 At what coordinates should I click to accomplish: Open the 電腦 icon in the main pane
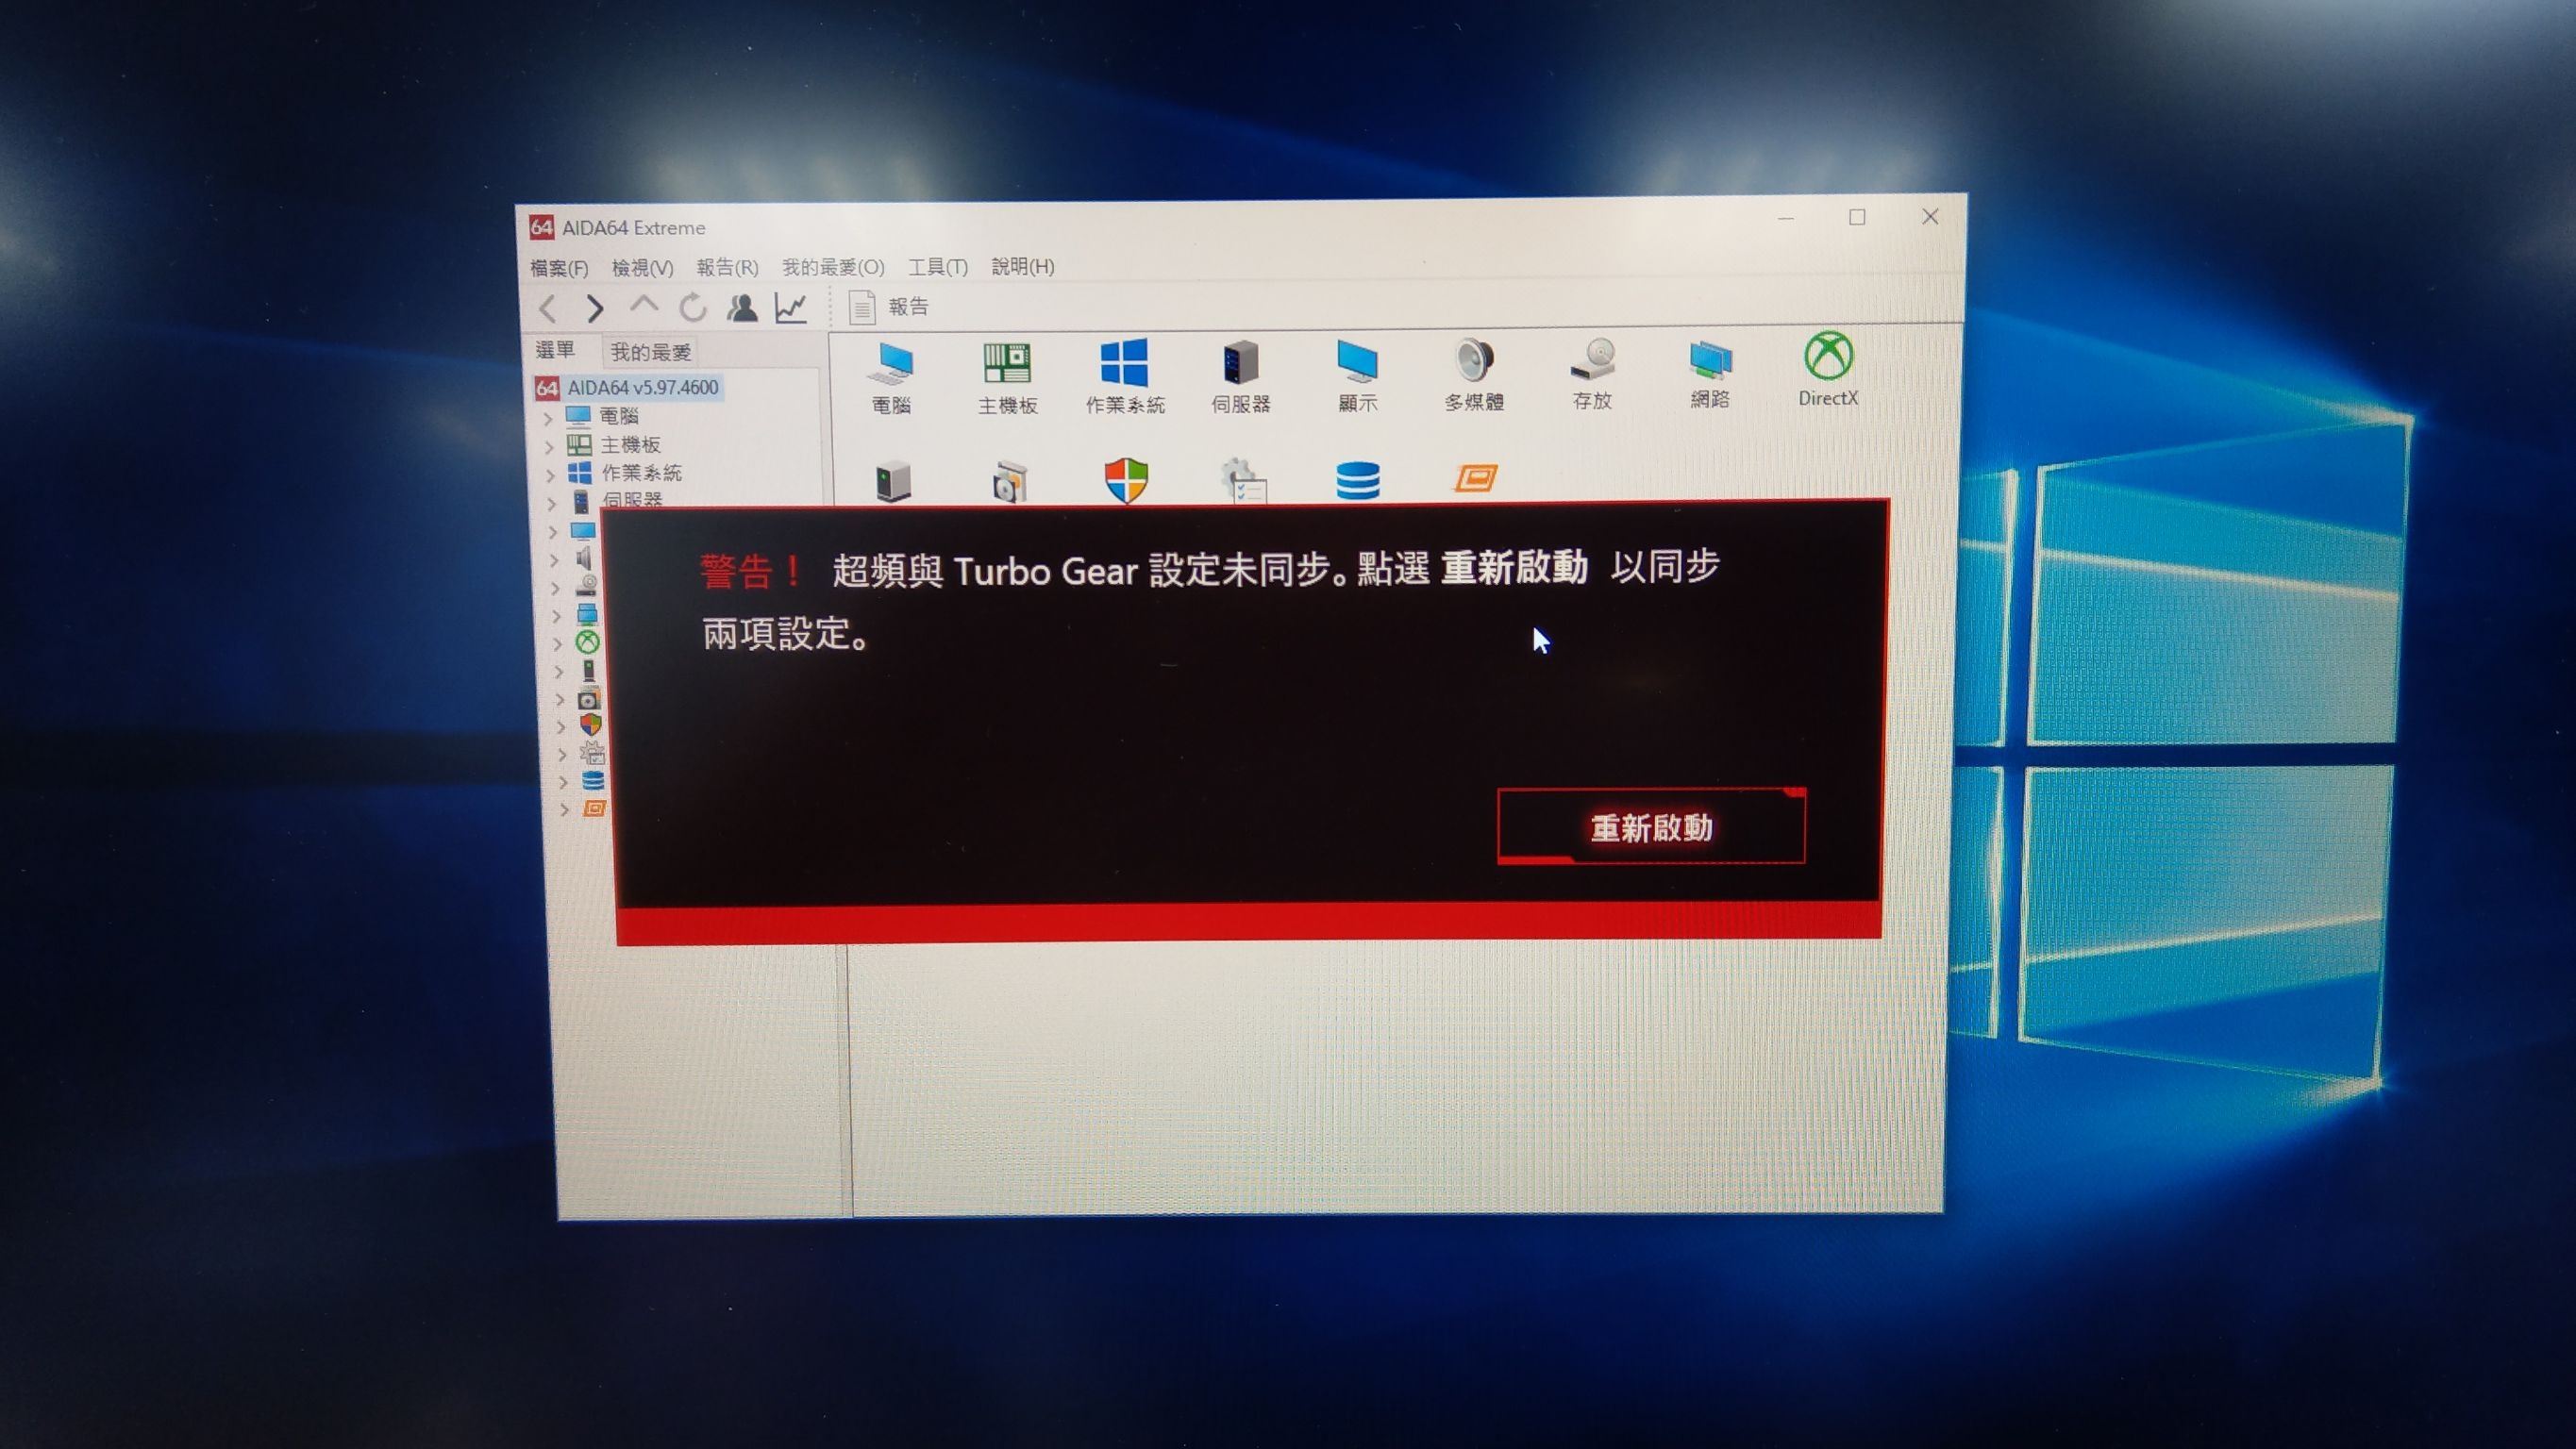(890, 378)
